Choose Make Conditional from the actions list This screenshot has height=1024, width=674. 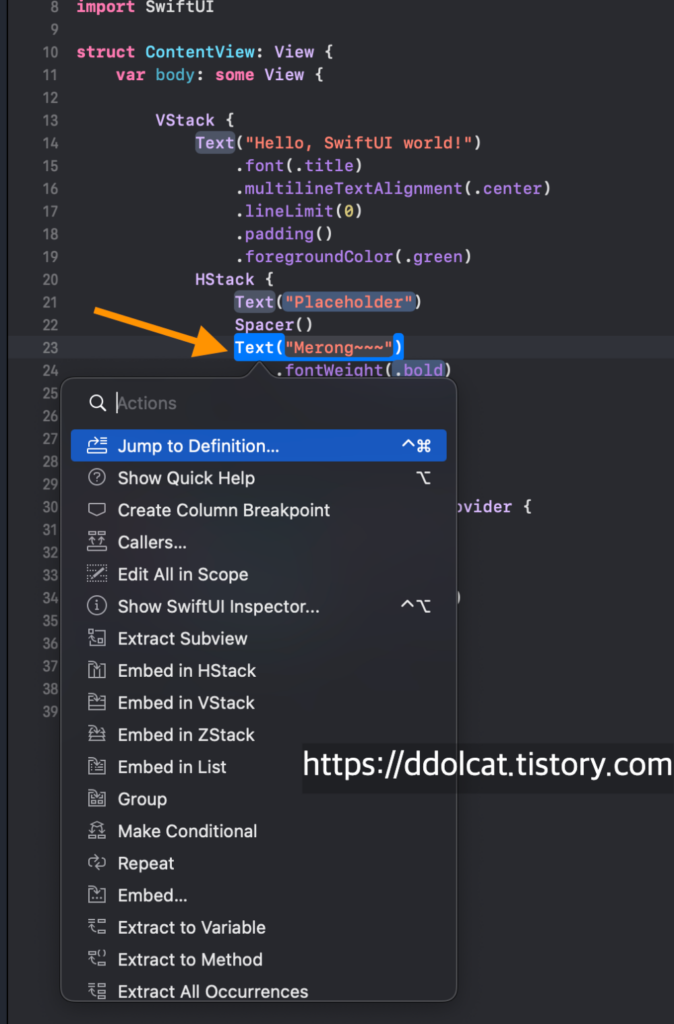tap(187, 831)
